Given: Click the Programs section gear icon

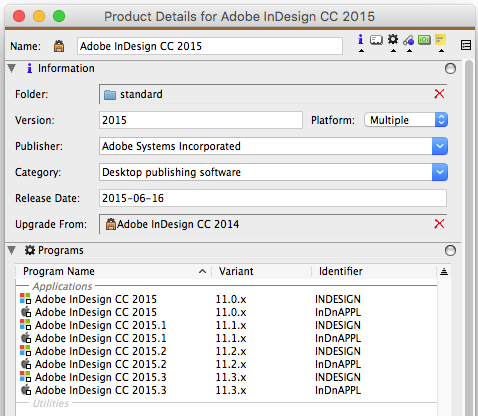Looking at the screenshot, I should point(30,250).
